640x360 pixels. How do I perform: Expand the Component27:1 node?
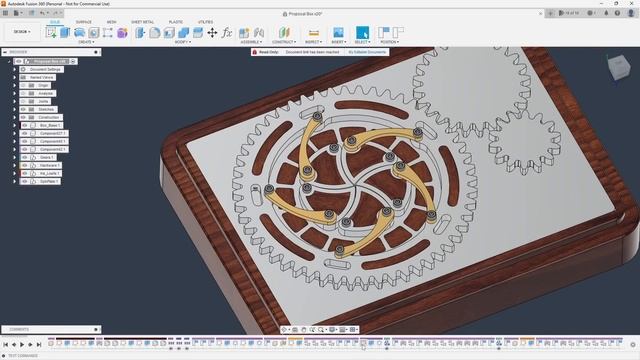pos(14,133)
